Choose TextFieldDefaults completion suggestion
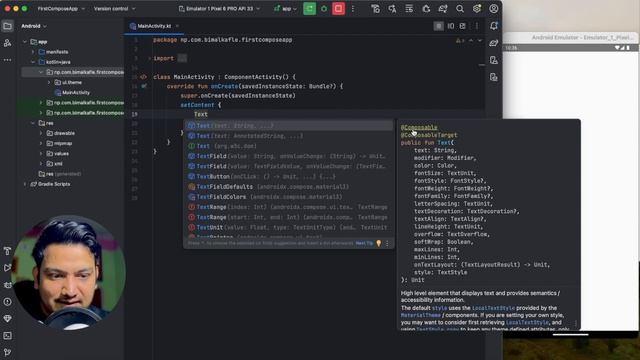The image size is (640, 360). (x=288, y=187)
